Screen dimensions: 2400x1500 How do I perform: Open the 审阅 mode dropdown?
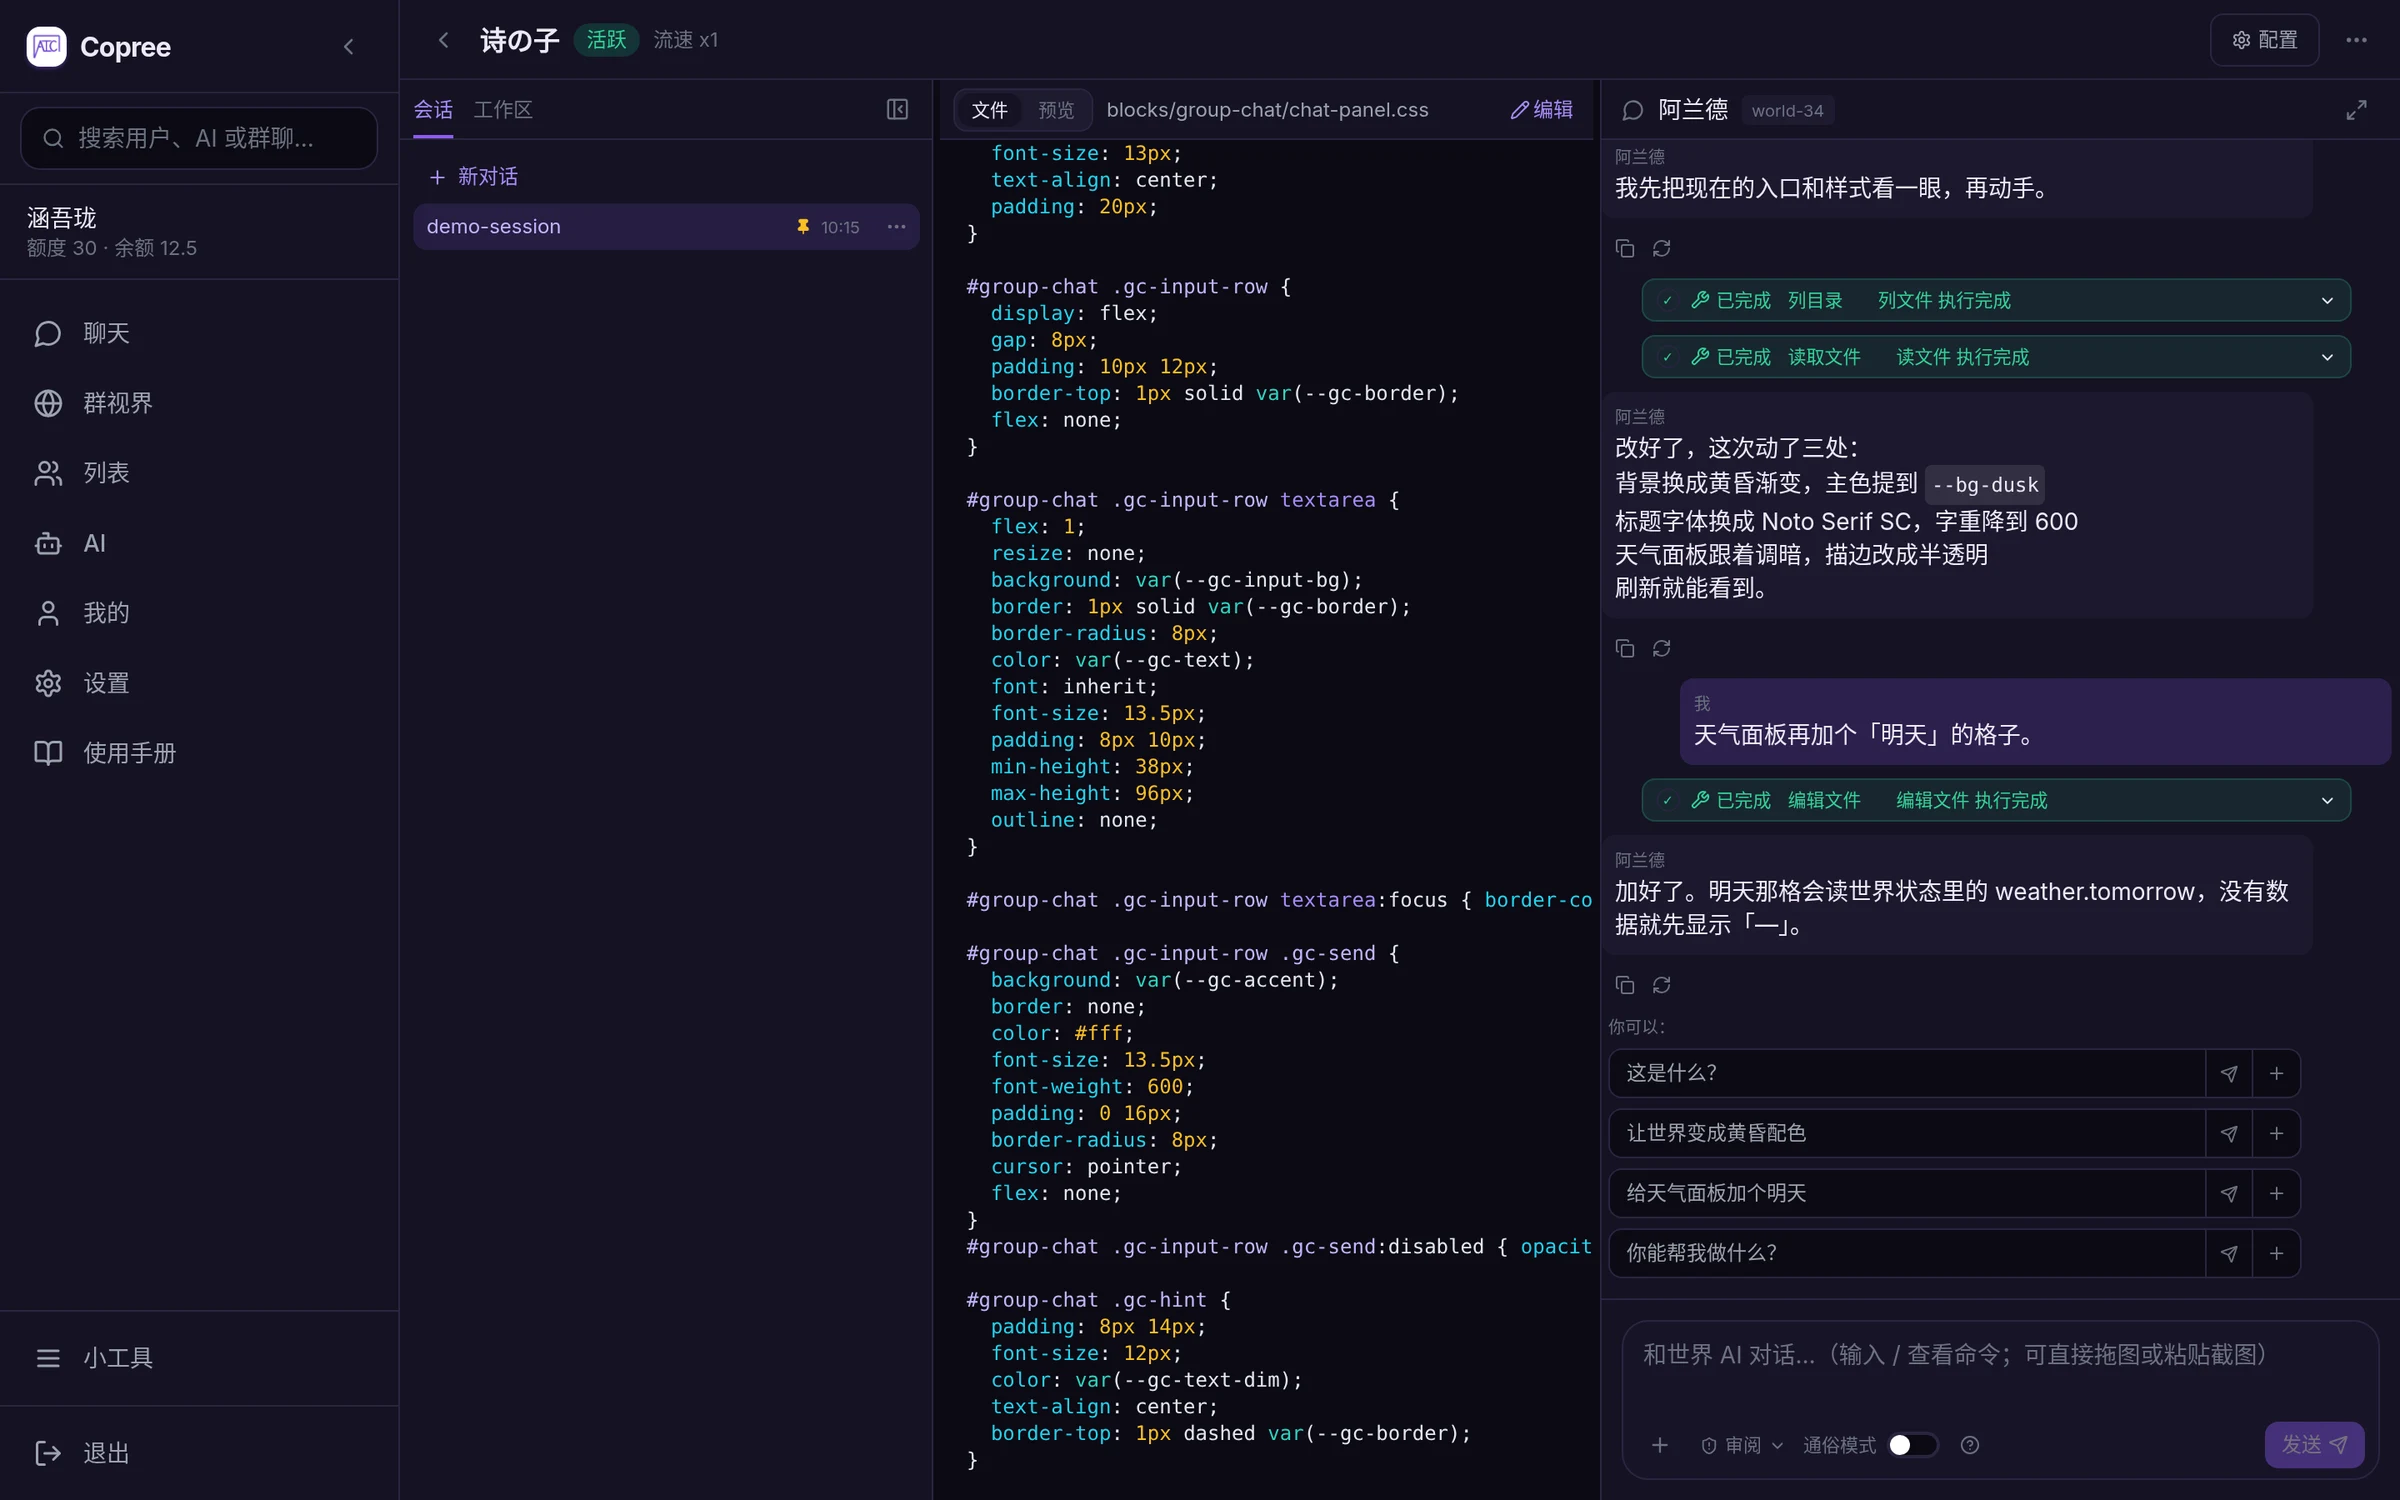1741,1445
